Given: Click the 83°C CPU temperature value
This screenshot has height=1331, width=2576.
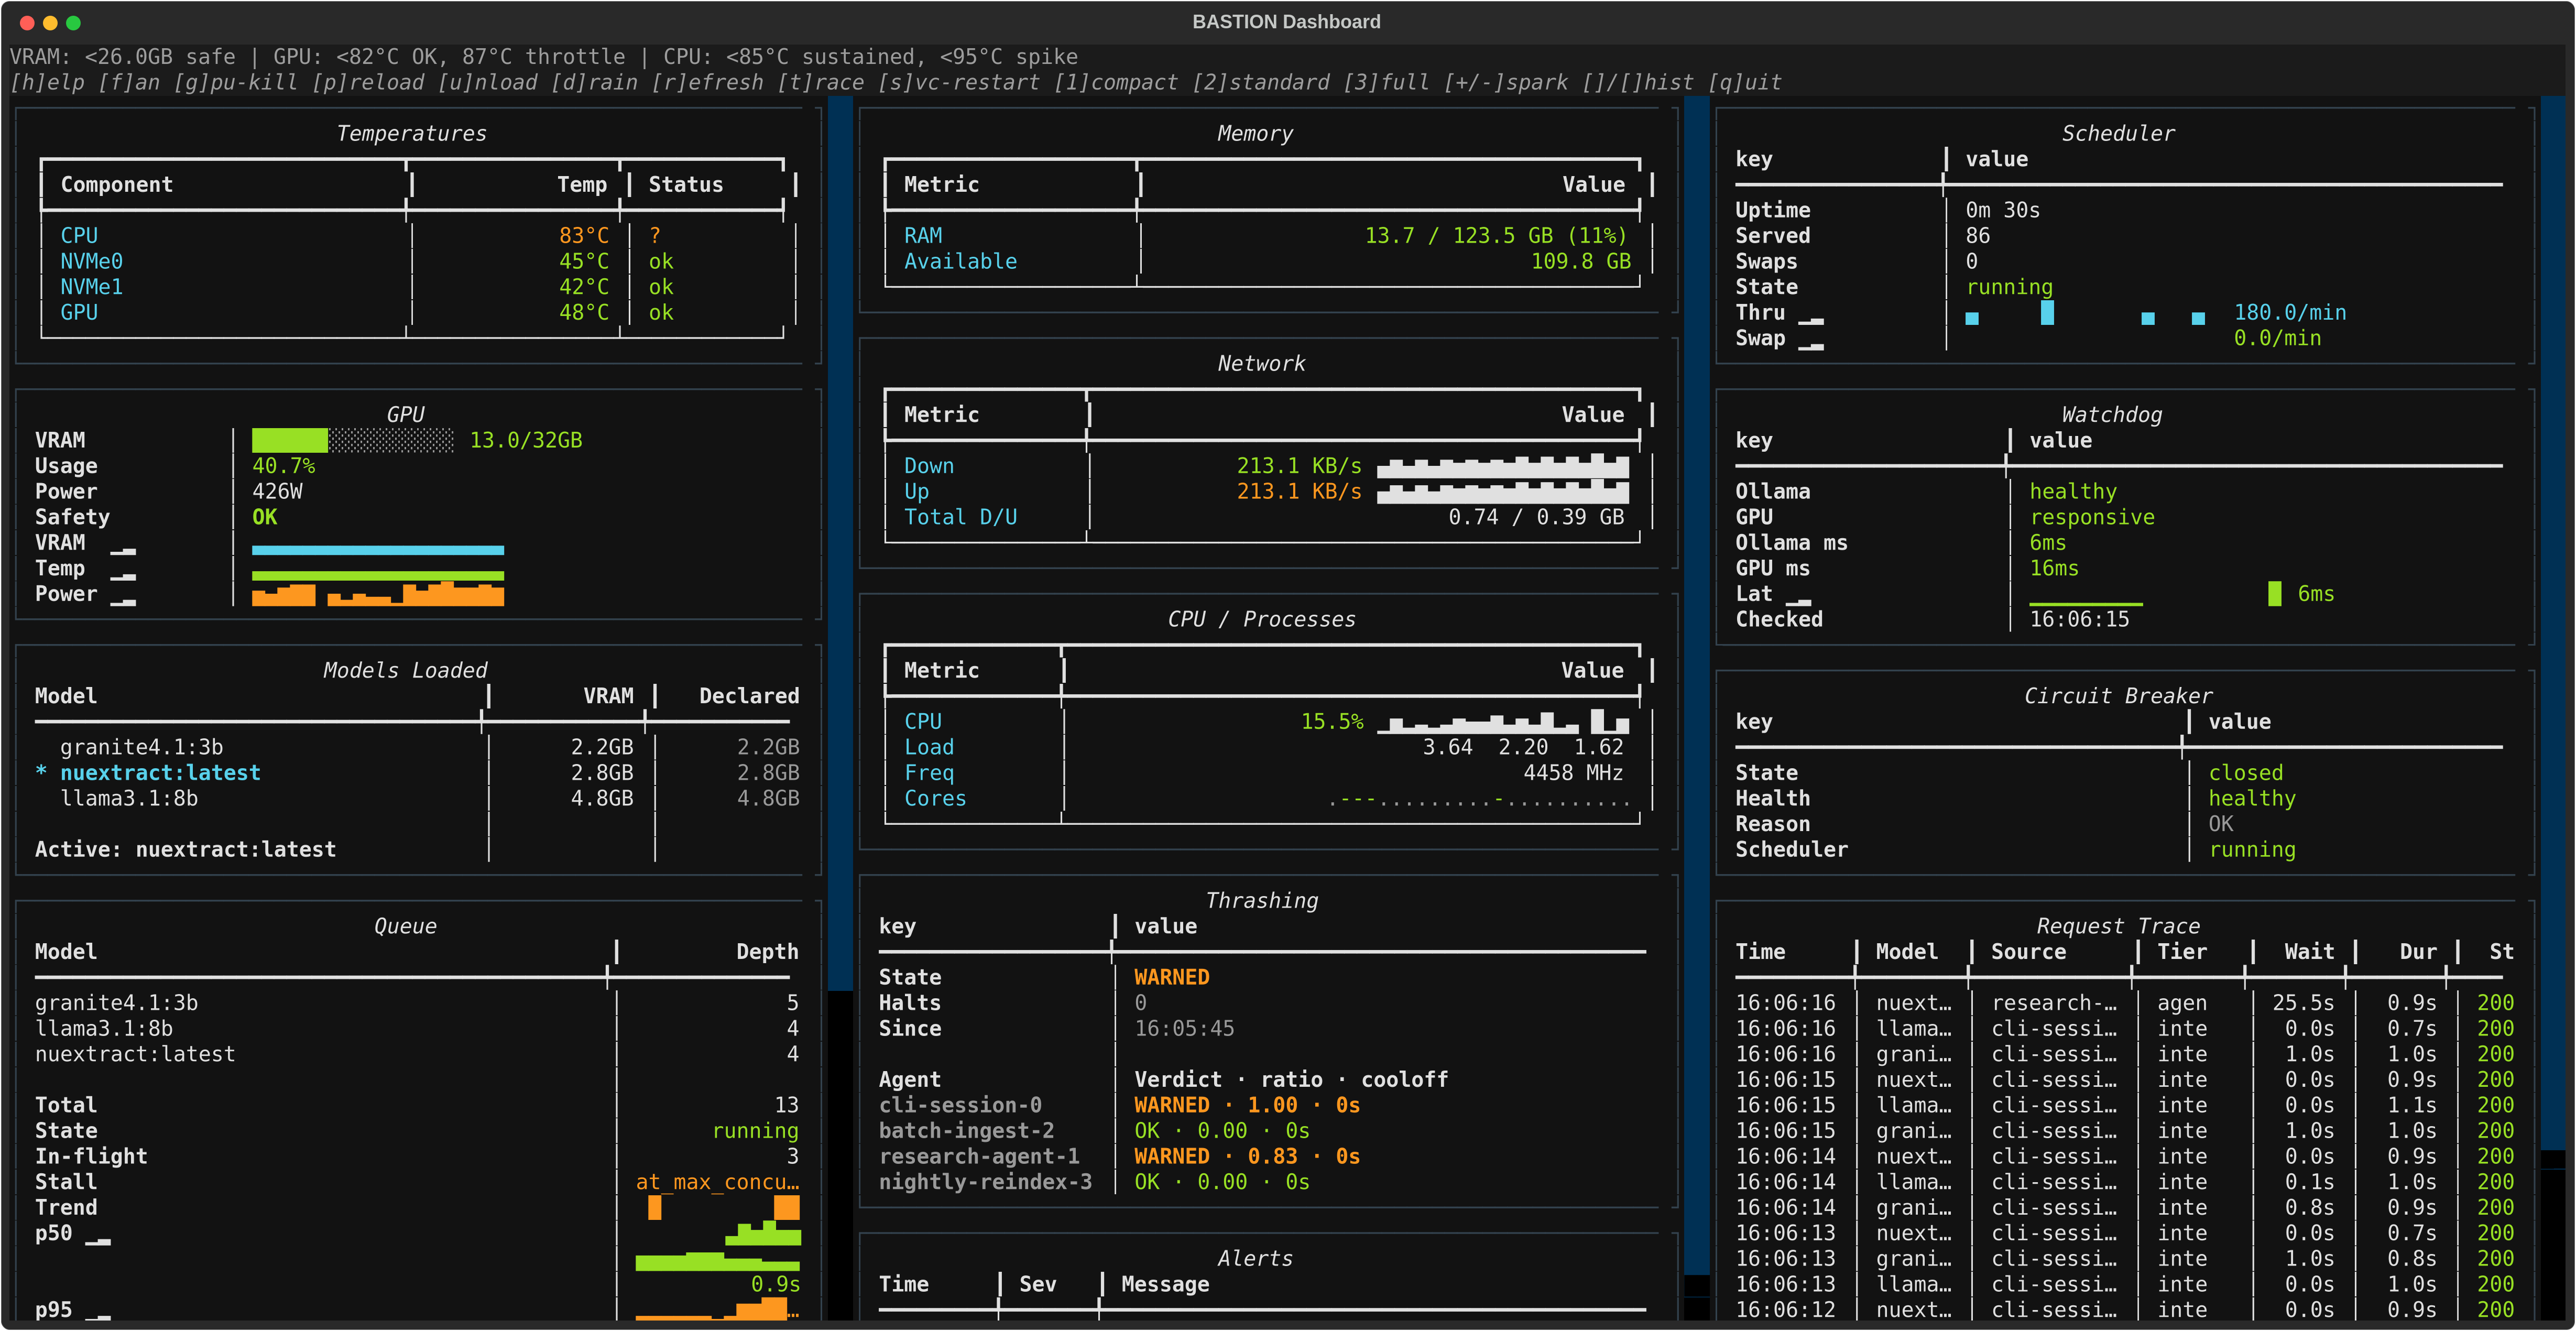Looking at the screenshot, I should point(584,236).
